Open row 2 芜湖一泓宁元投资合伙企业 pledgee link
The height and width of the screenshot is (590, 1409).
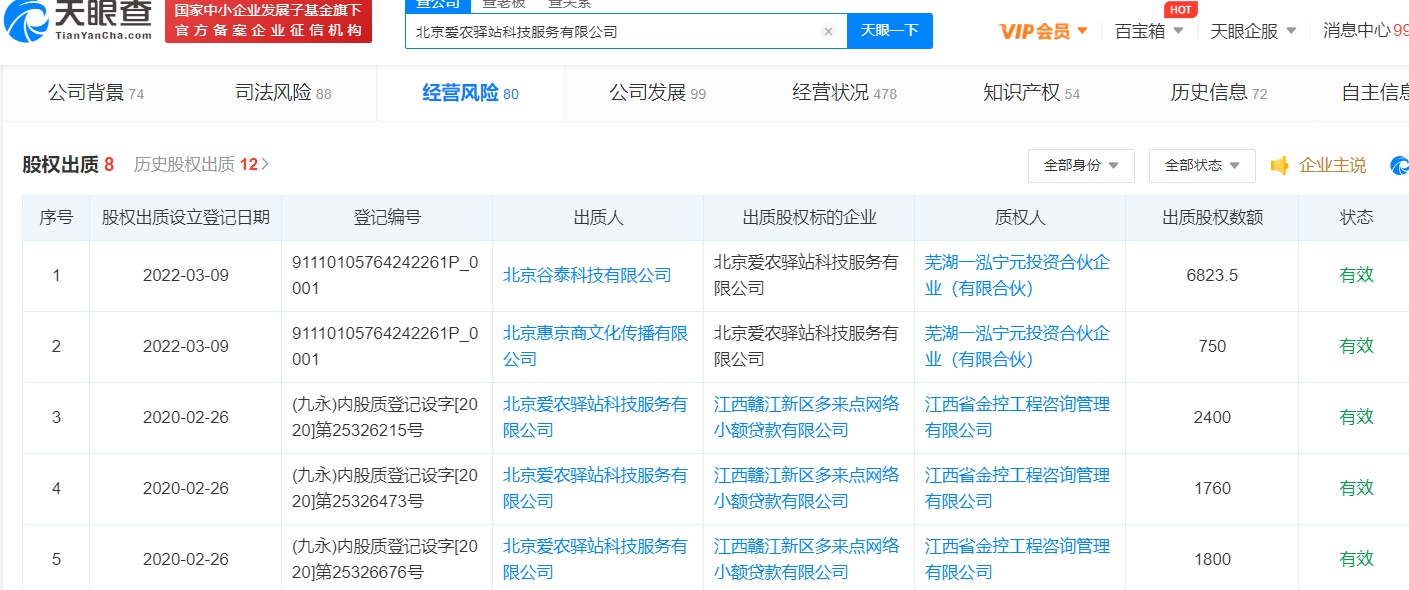point(1017,346)
